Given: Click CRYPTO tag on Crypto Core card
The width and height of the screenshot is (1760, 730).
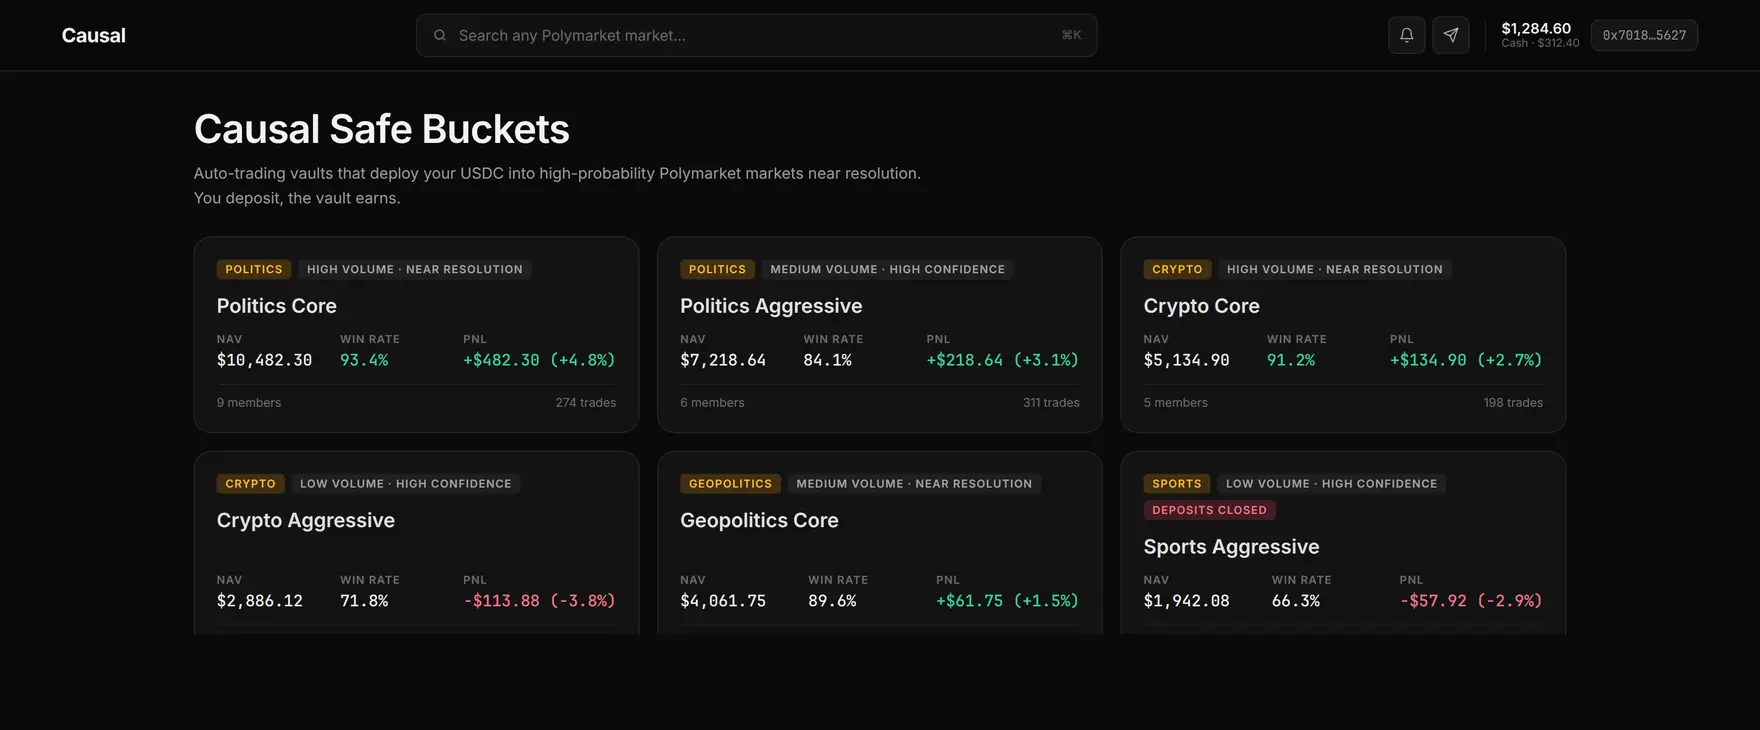Looking at the screenshot, I should pos(1177,269).
